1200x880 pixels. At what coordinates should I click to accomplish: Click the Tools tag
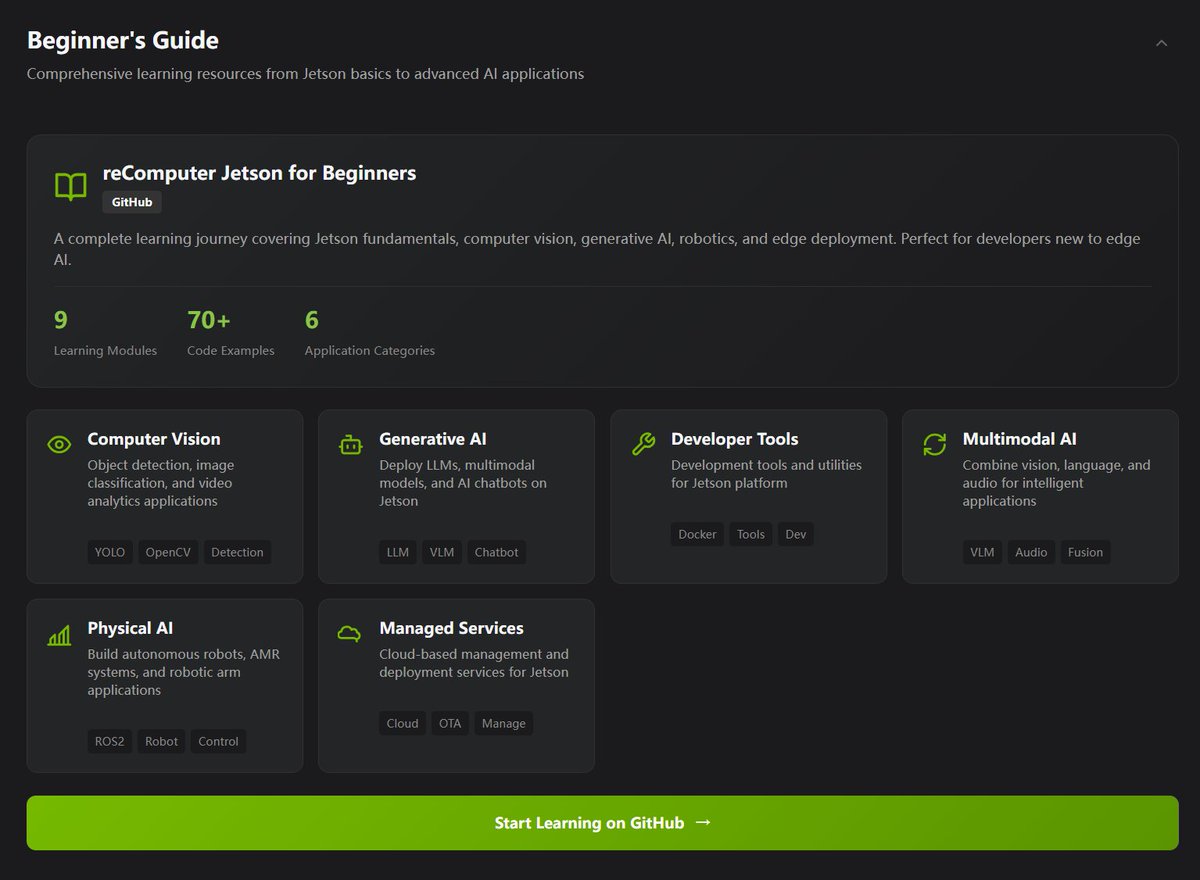tap(751, 534)
